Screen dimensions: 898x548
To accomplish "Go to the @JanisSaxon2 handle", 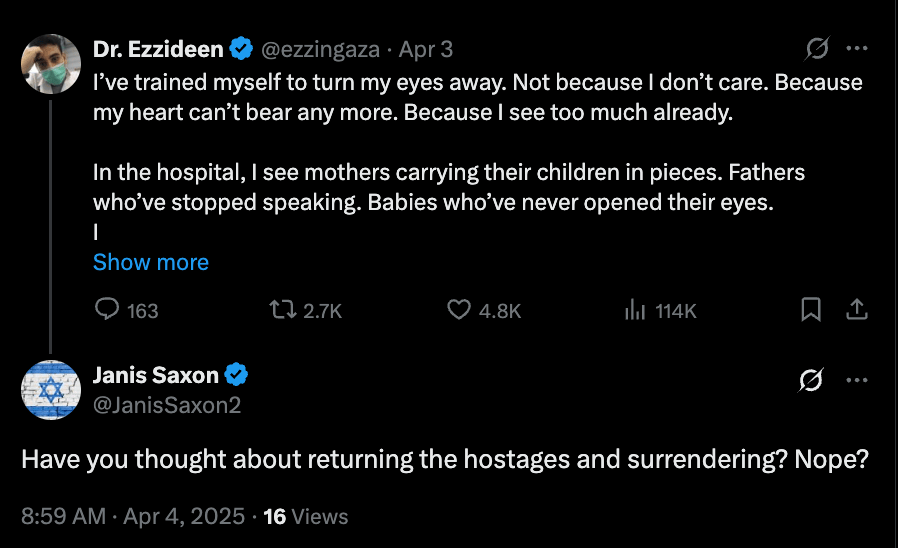I will click(167, 405).
